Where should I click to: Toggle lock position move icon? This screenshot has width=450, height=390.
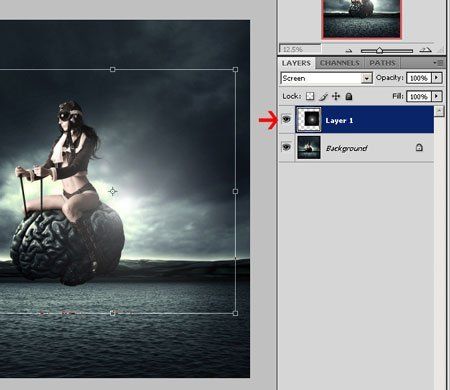click(x=336, y=96)
